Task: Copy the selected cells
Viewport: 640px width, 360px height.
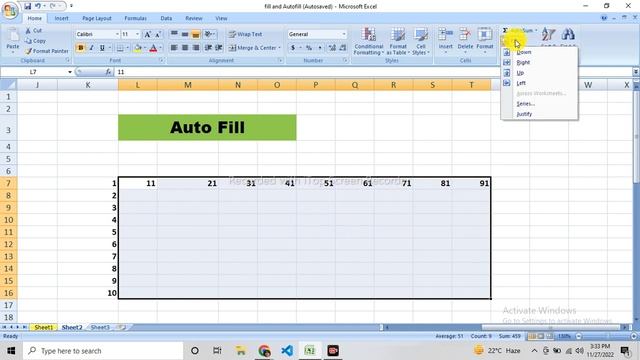Action: [x=35, y=41]
